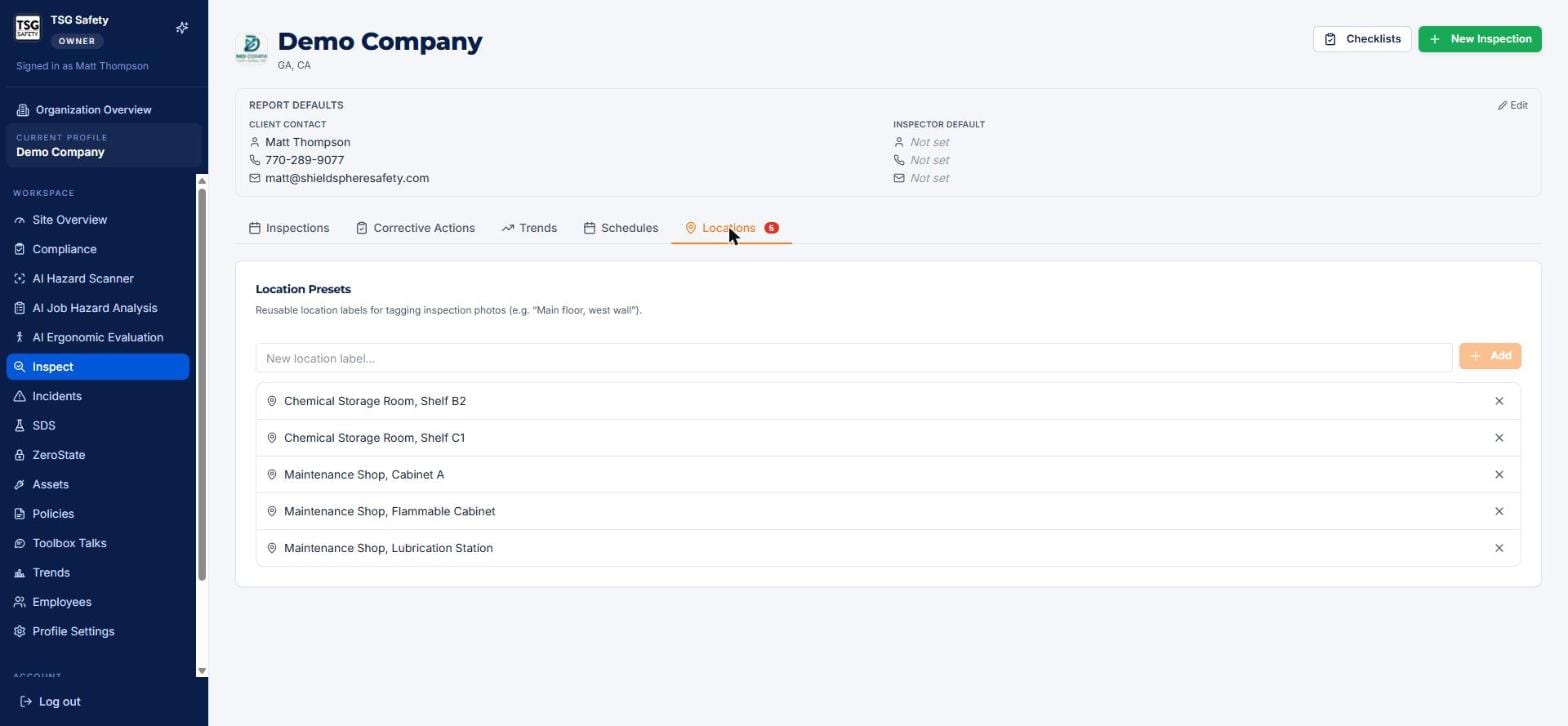This screenshot has height=726, width=1568.
Task: Click the New Inspection button
Action: (1479, 39)
